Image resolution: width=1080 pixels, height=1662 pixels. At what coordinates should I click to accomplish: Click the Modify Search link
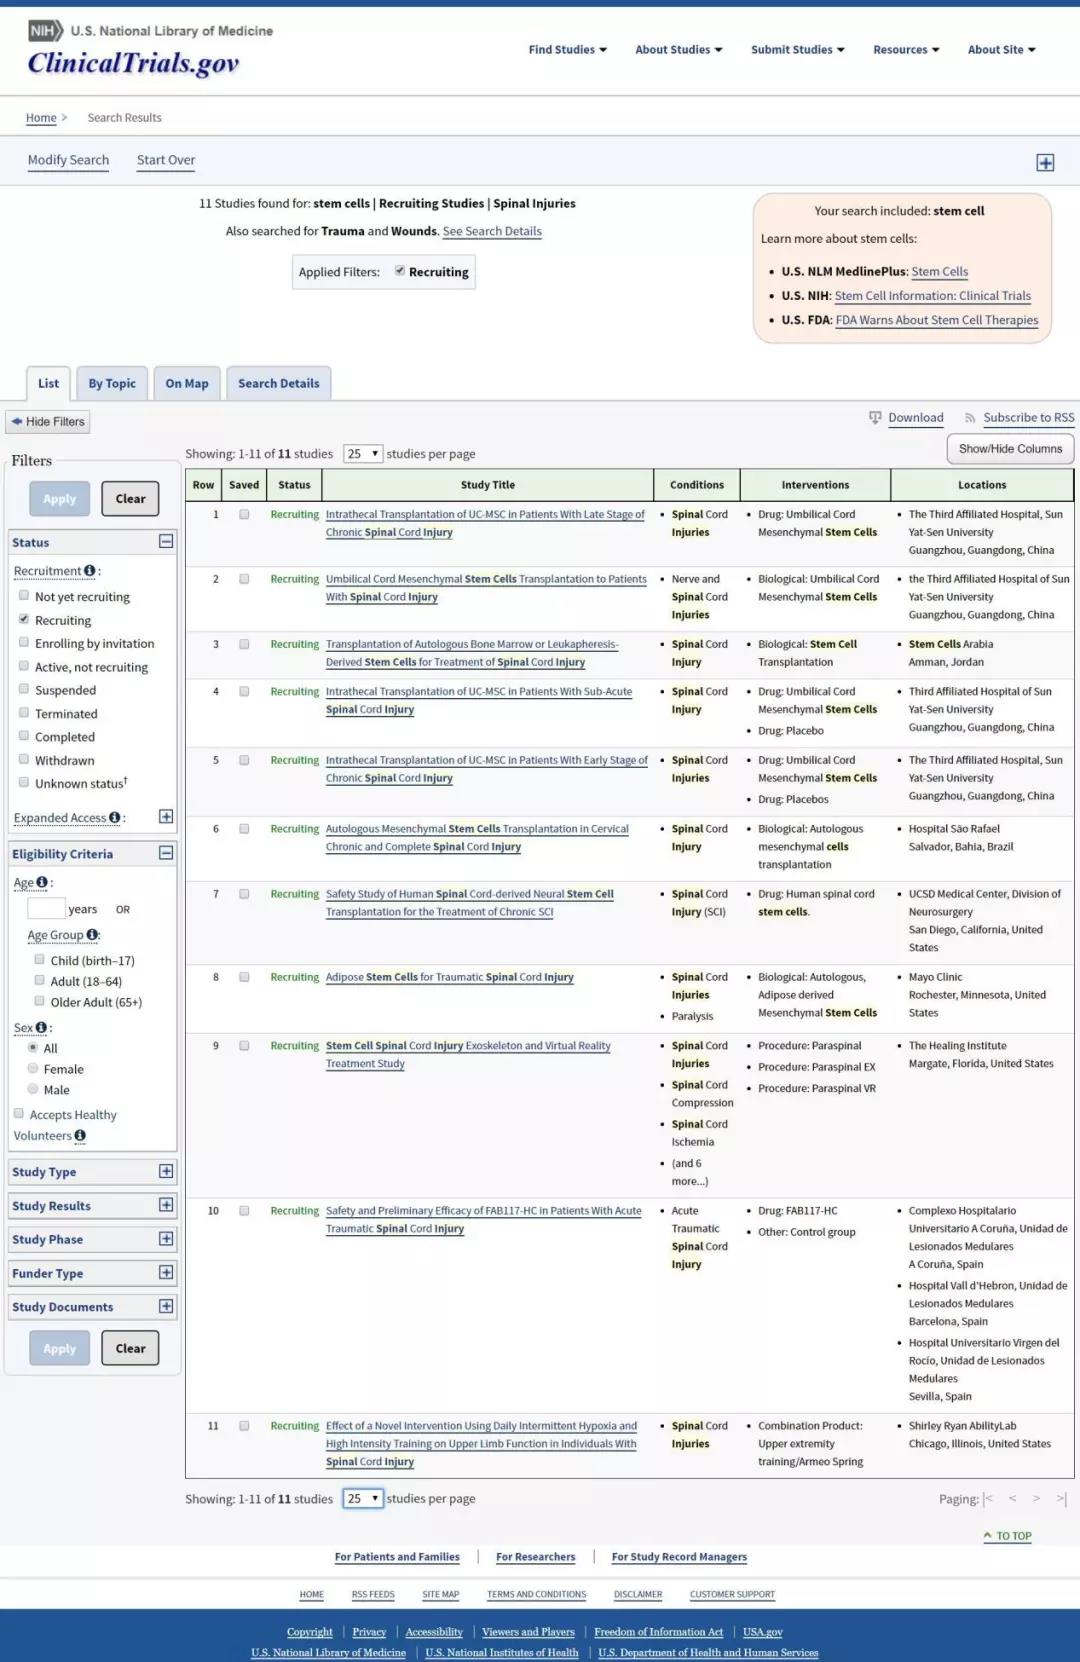68,160
